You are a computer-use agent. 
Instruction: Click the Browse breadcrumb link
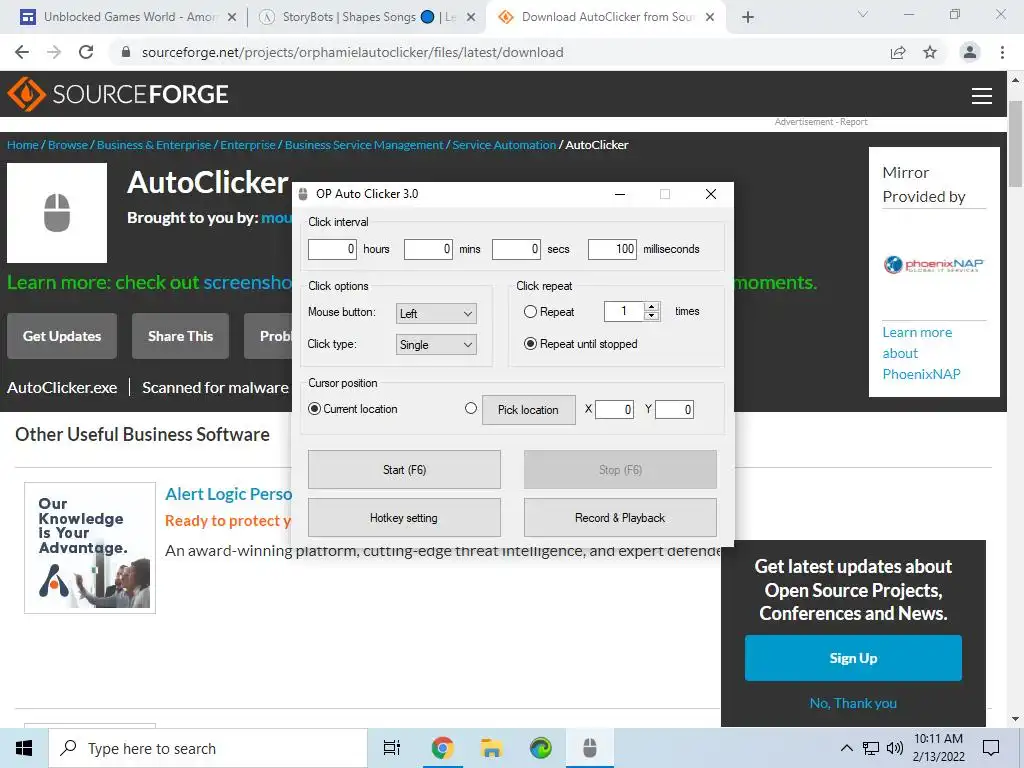click(x=68, y=145)
